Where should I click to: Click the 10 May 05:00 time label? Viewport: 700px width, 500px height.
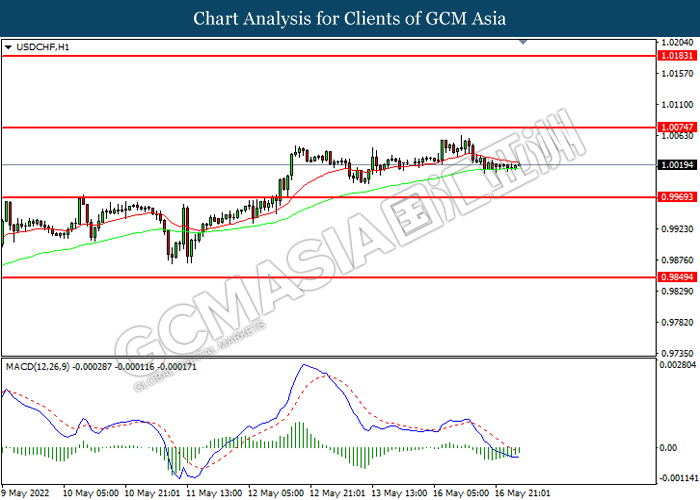pos(91,493)
